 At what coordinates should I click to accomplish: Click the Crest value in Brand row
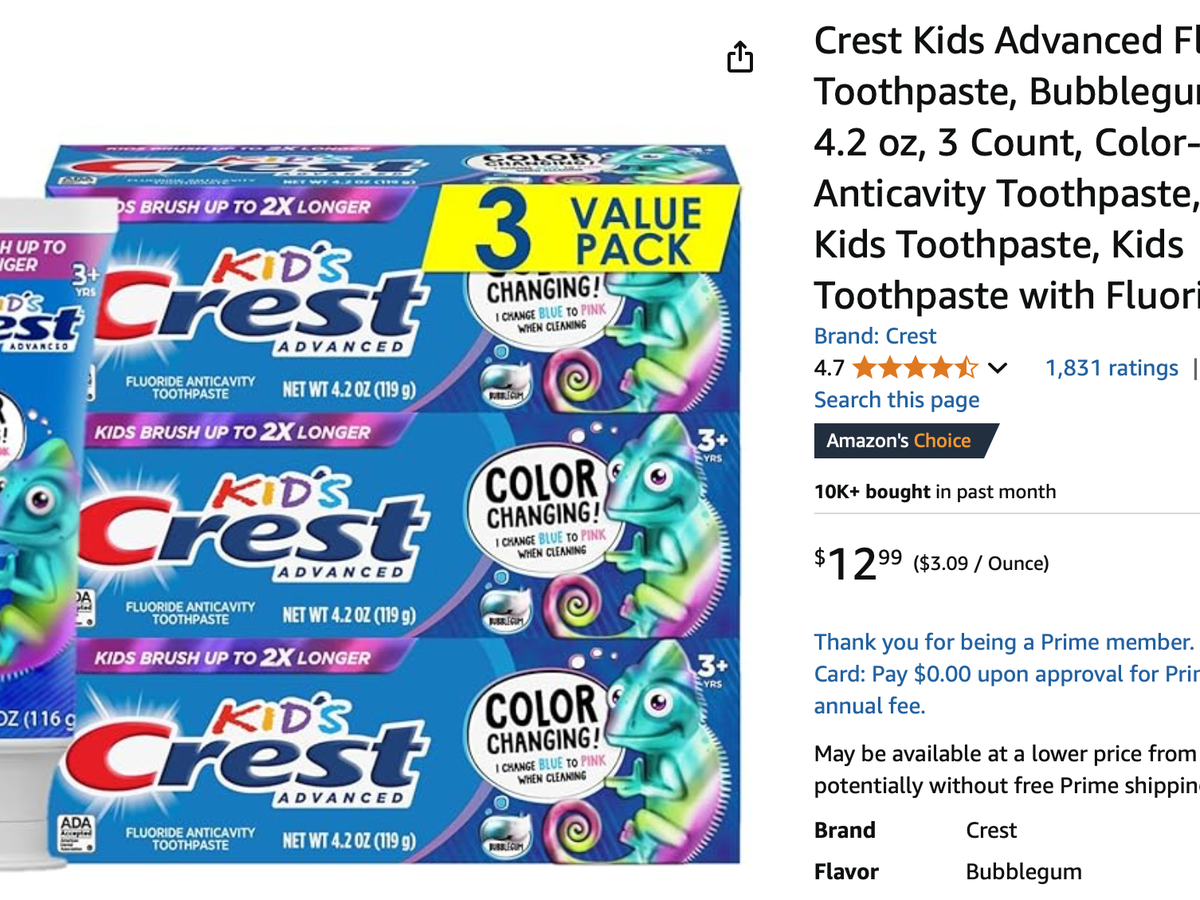pos(991,830)
